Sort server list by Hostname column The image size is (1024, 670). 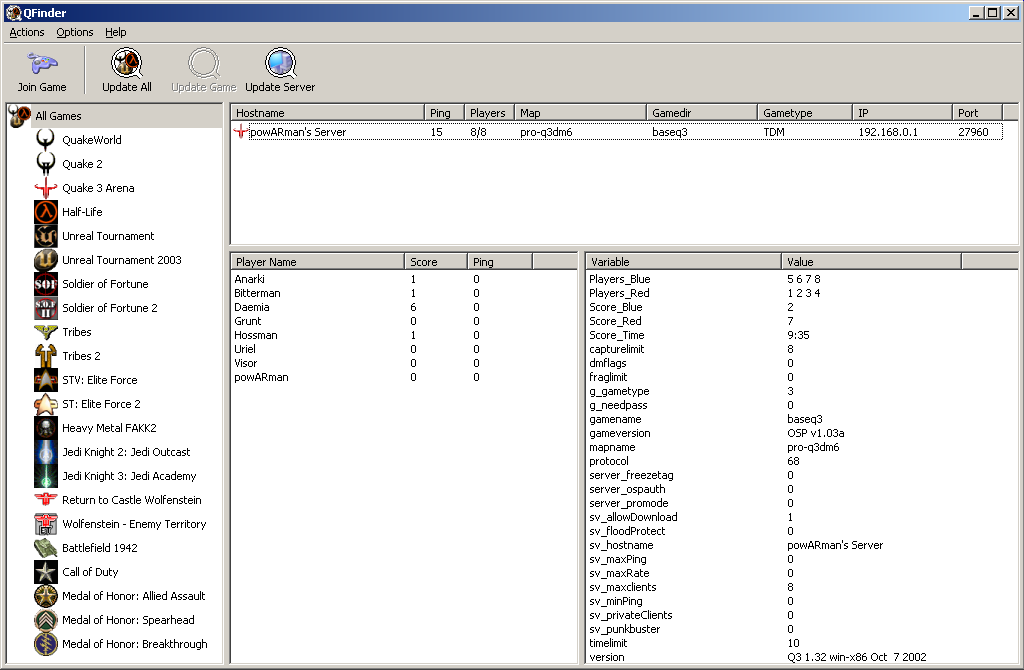327,113
